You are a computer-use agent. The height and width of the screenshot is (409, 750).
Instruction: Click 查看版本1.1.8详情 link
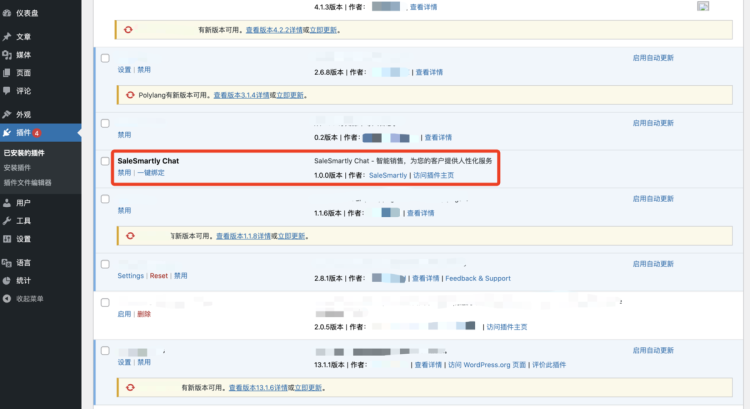pos(243,236)
